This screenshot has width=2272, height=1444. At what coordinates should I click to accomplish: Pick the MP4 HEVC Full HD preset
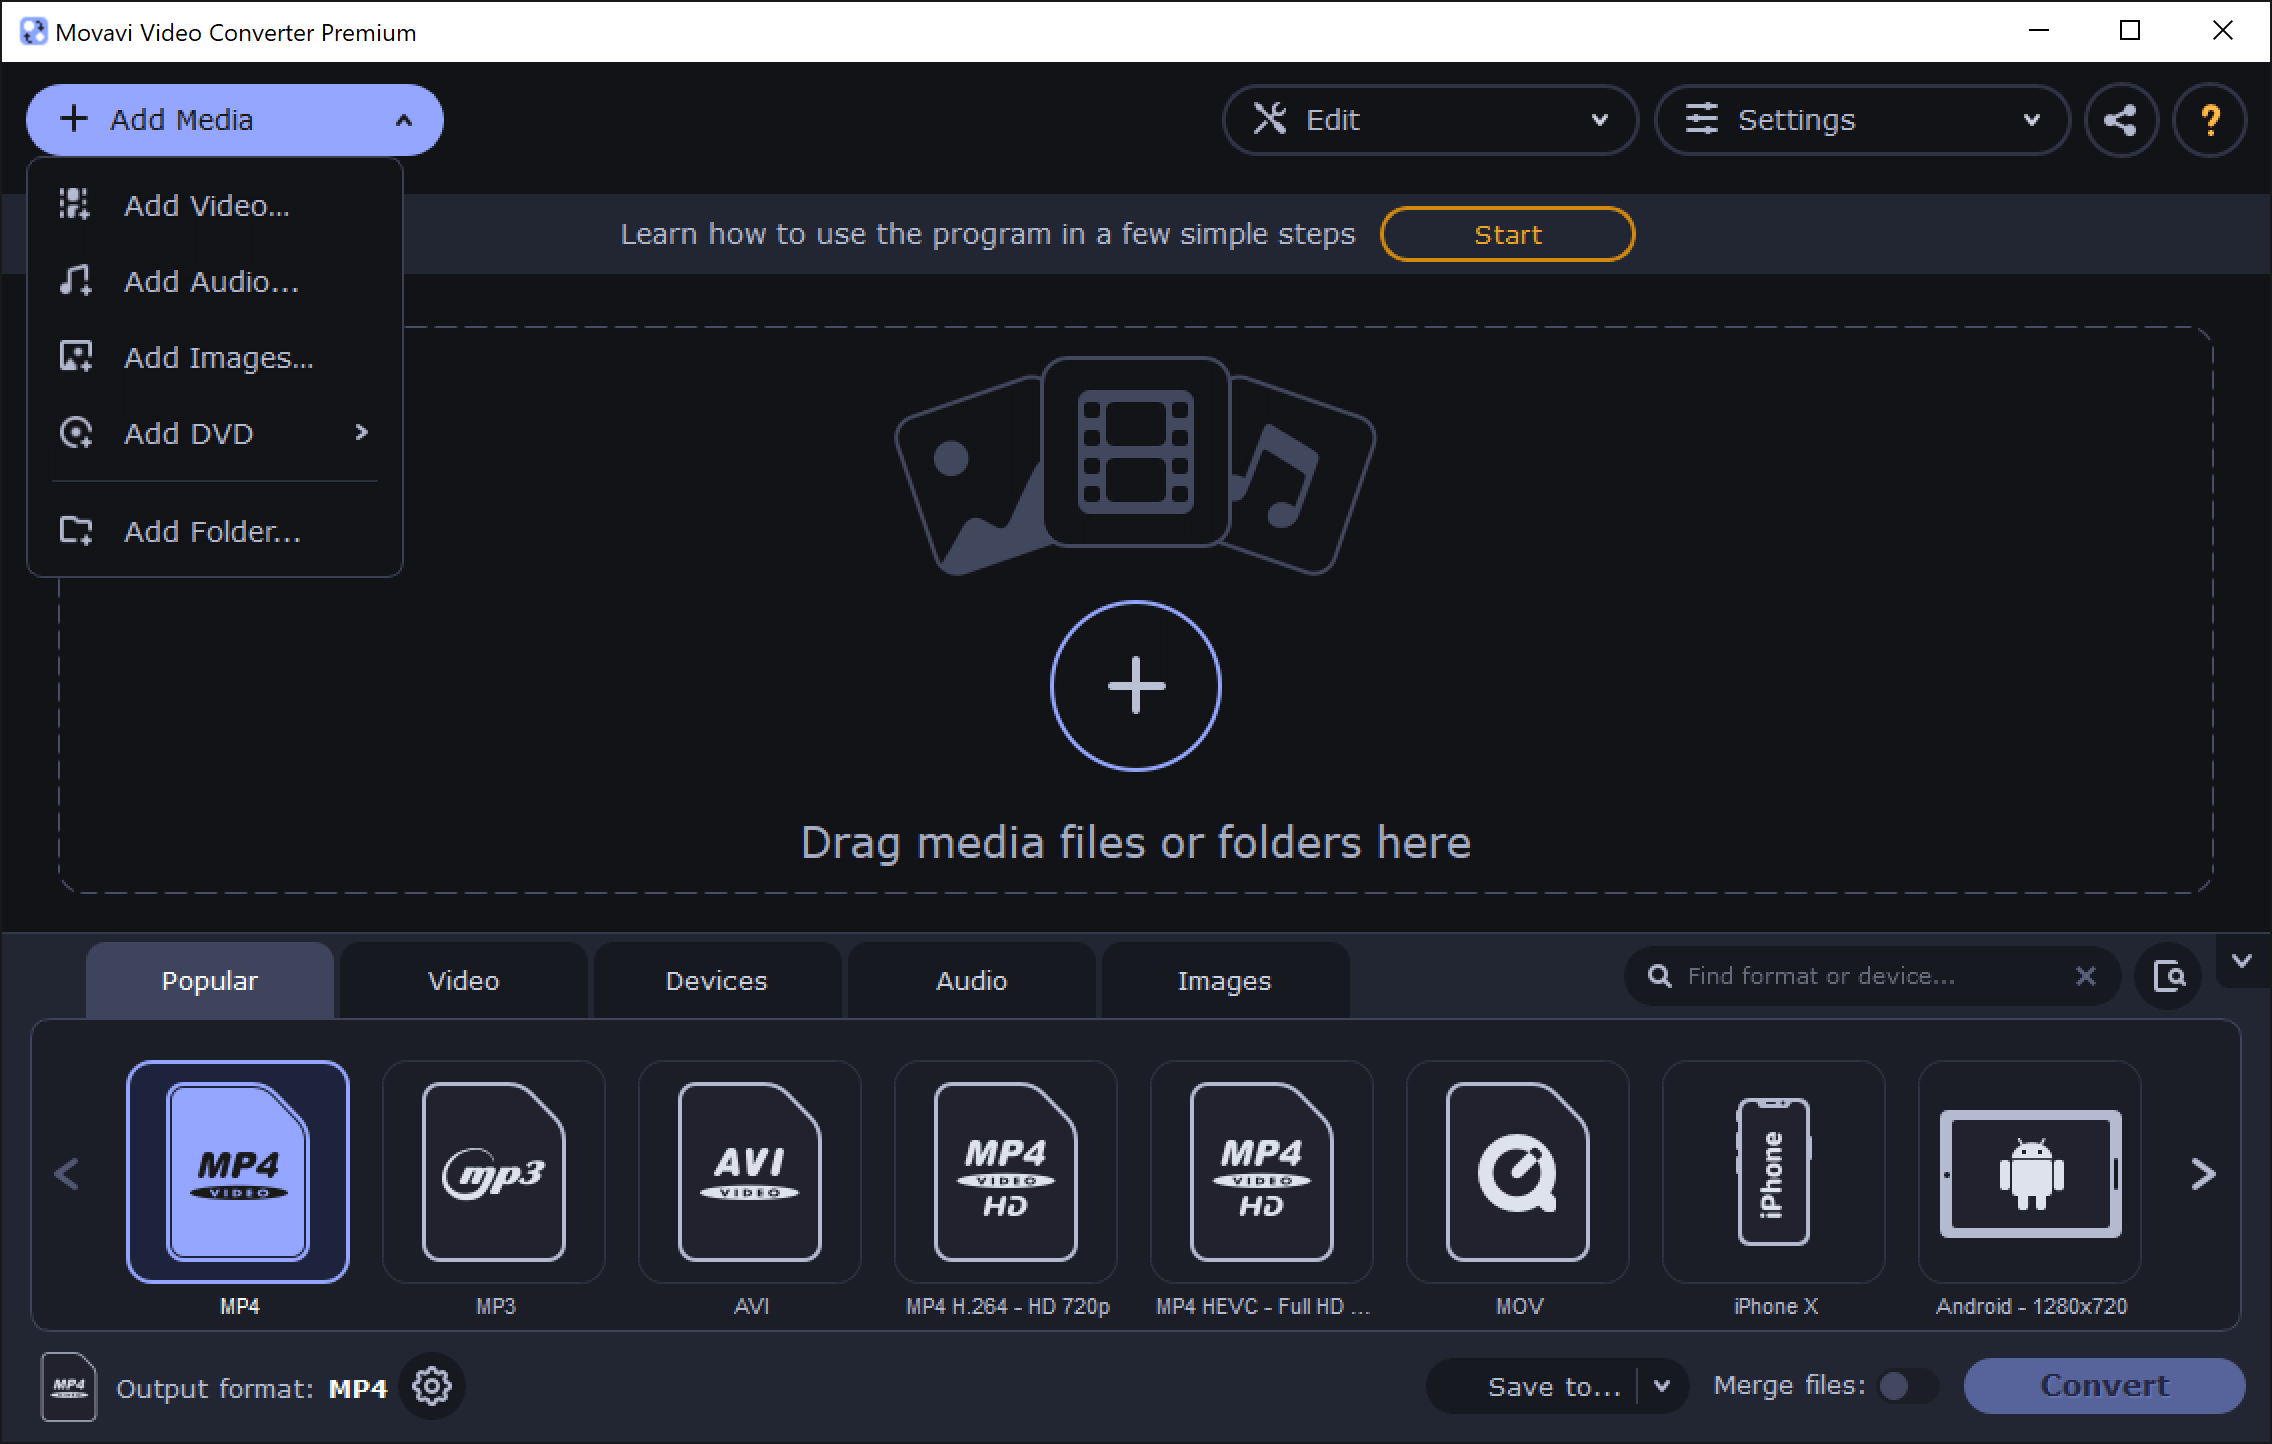(1262, 1171)
